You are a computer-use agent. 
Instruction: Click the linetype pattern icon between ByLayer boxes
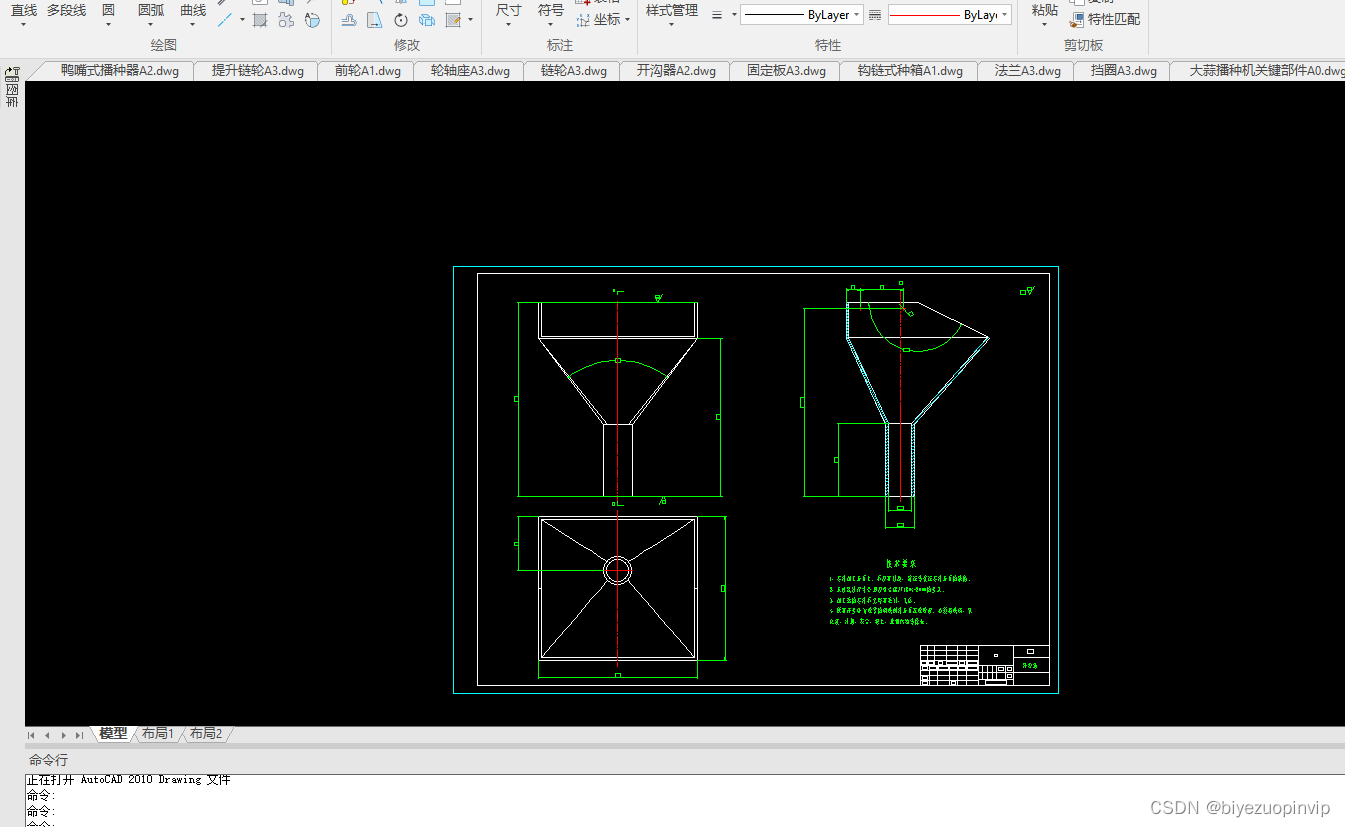[x=875, y=15]
